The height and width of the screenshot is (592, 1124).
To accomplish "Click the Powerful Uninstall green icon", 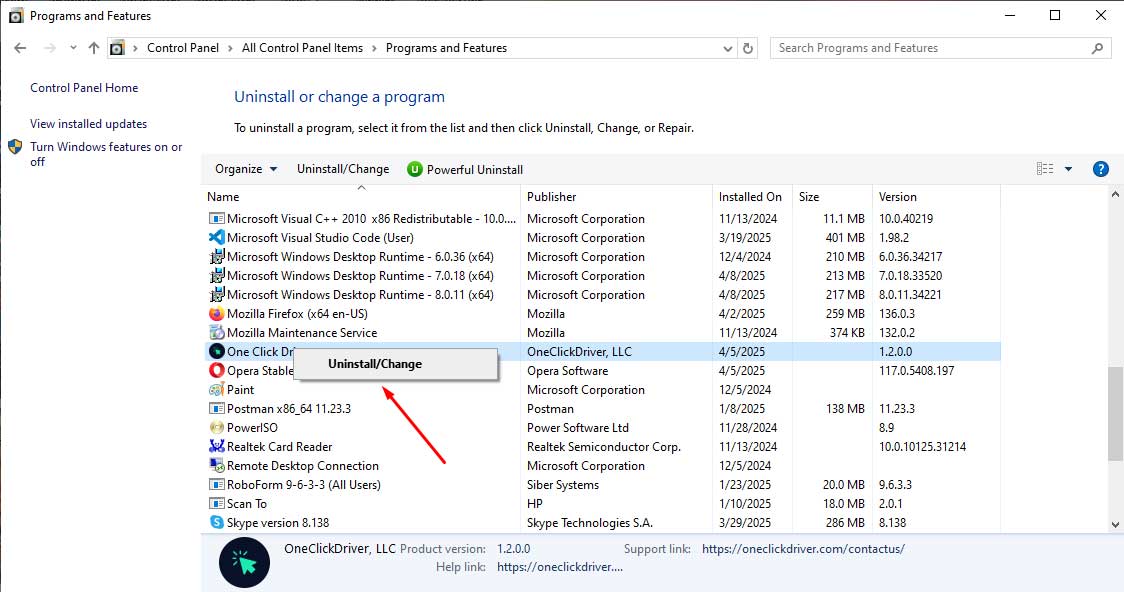I will (x=415, y=169).
